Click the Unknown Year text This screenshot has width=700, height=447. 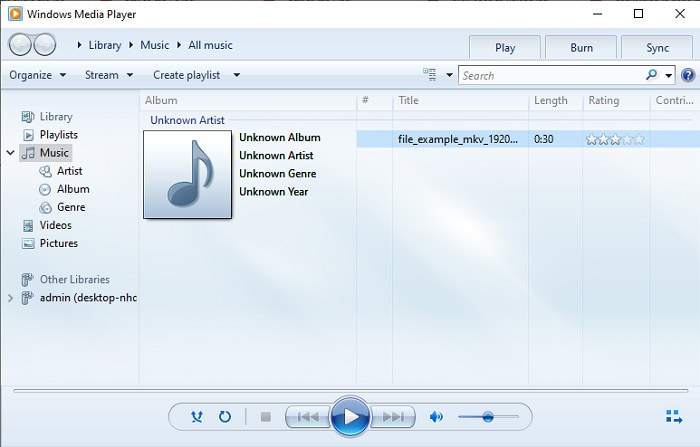point(274,192)
